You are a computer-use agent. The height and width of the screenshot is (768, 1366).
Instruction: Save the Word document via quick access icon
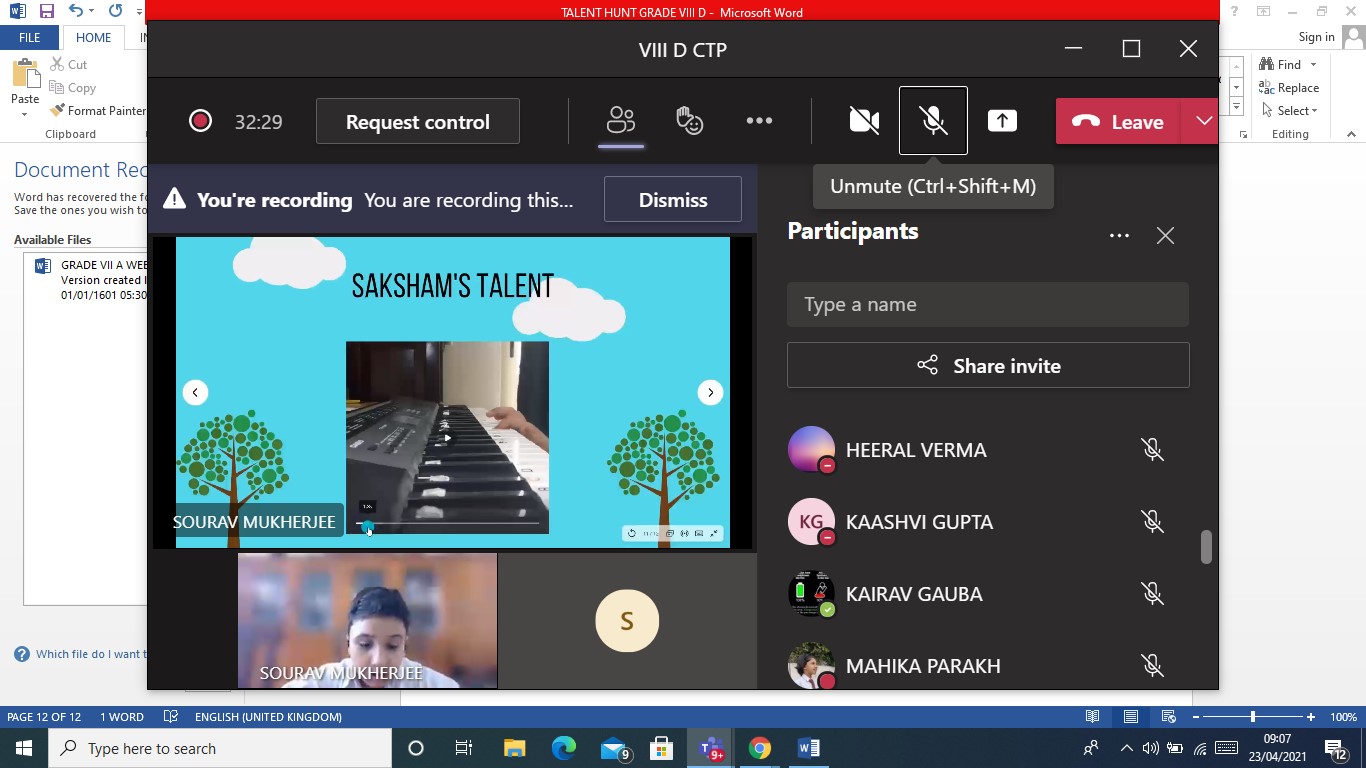46,11
